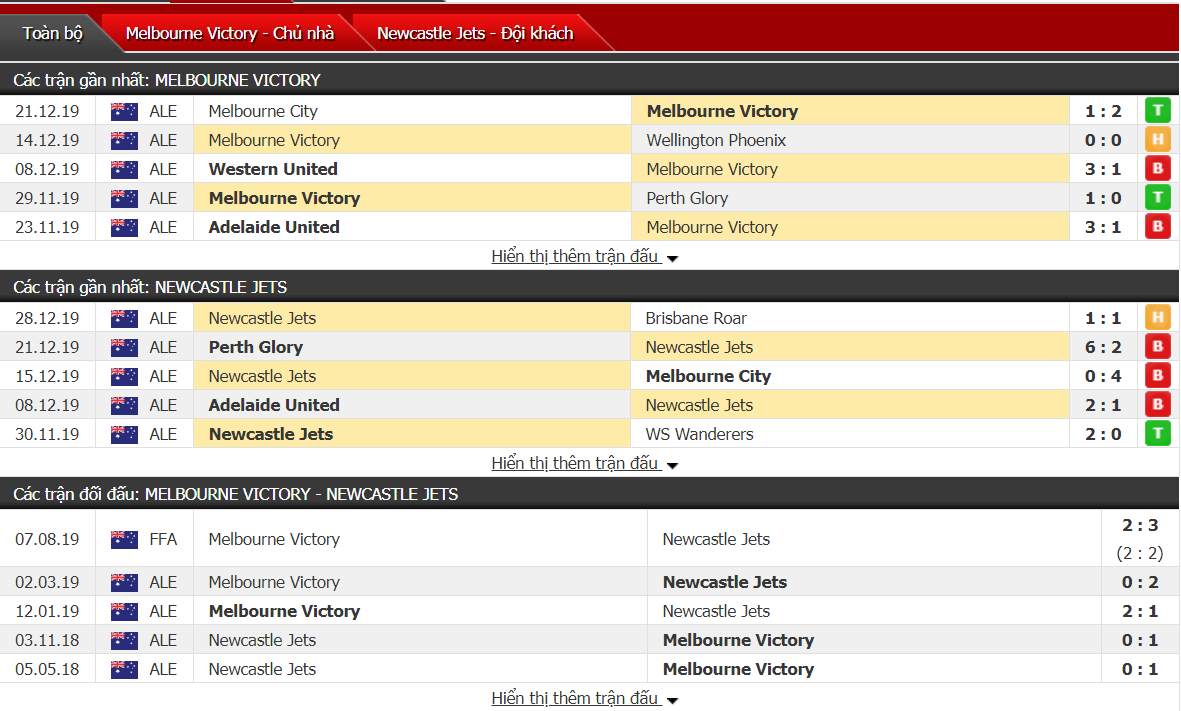Click red B badge for Perth Glory 6:2 result
The image size is (1181, 711).
(x=1158, y=346)
